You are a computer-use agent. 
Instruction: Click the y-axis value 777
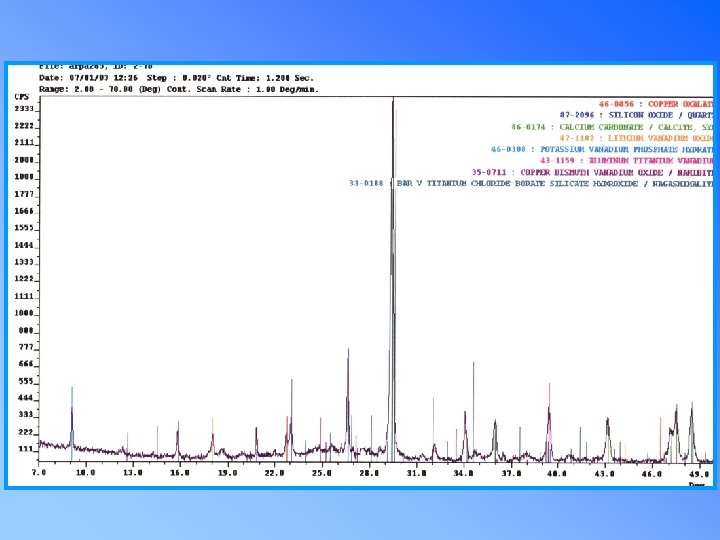pos(27,347)
